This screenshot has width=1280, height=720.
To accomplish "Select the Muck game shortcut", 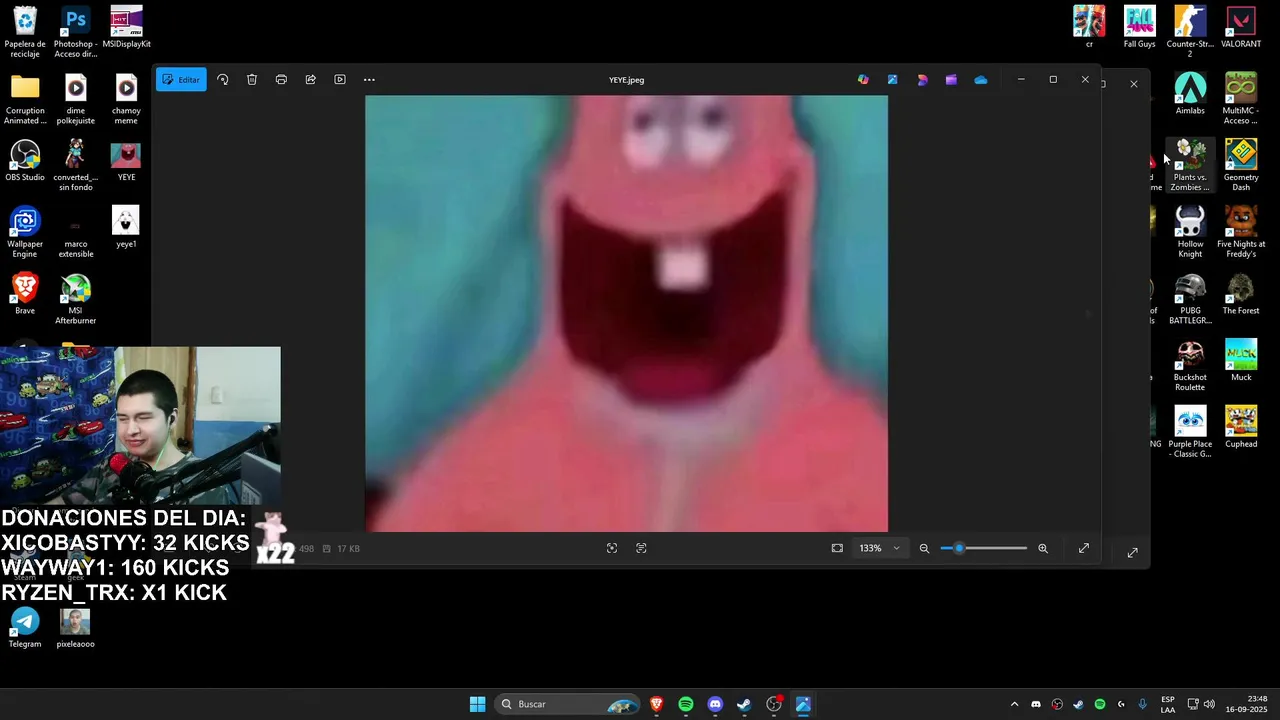I will (x=1241, y=361).
